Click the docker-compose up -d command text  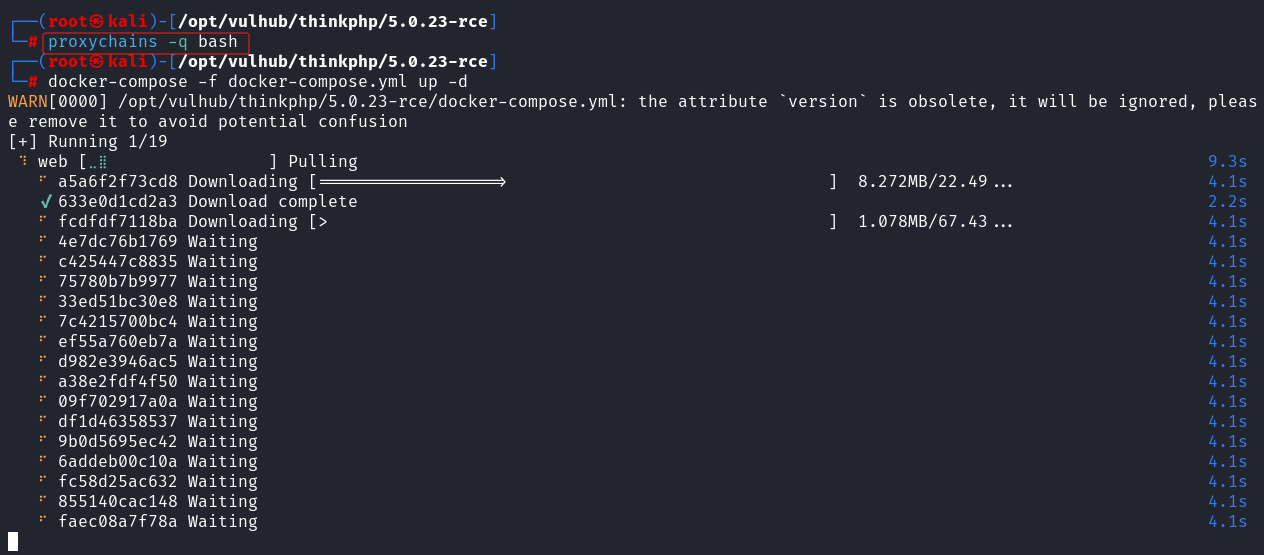pos(258,82)
